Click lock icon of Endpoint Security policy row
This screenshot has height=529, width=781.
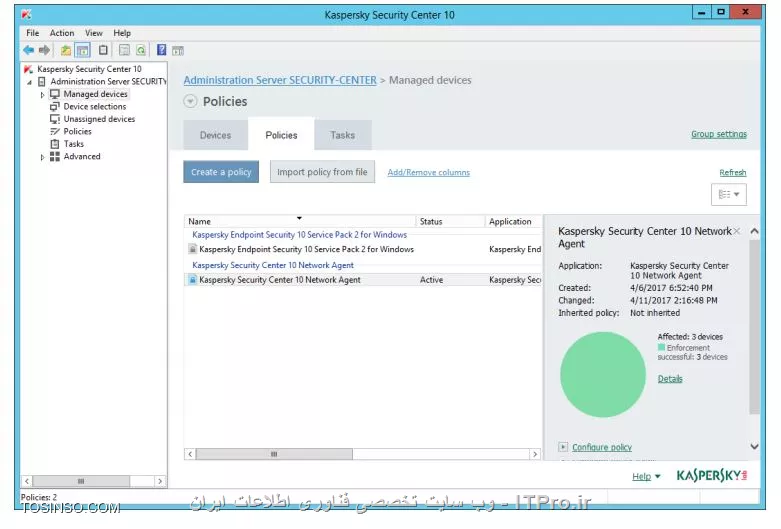[x=192, y=249]
